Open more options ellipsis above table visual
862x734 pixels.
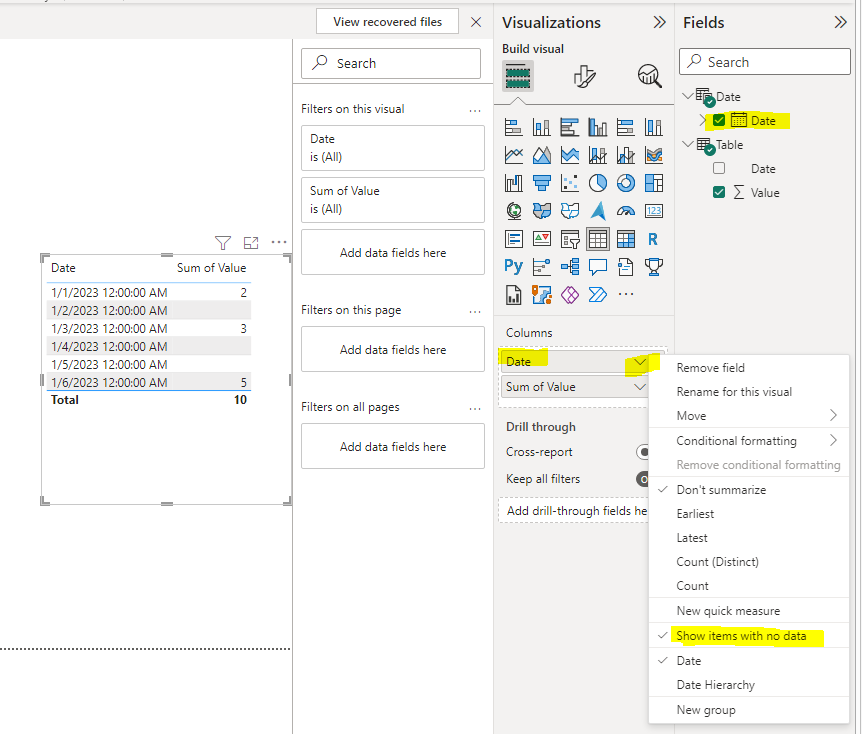279,242
